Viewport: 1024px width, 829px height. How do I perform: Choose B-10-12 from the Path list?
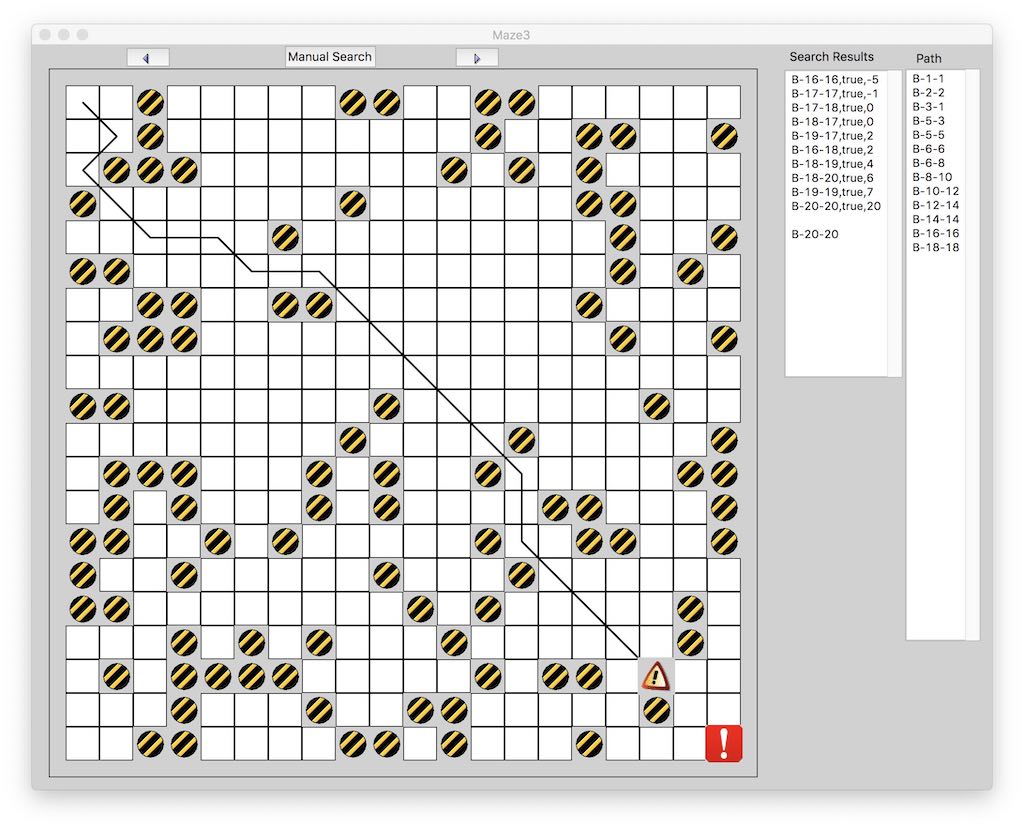(x=935, y=191)
